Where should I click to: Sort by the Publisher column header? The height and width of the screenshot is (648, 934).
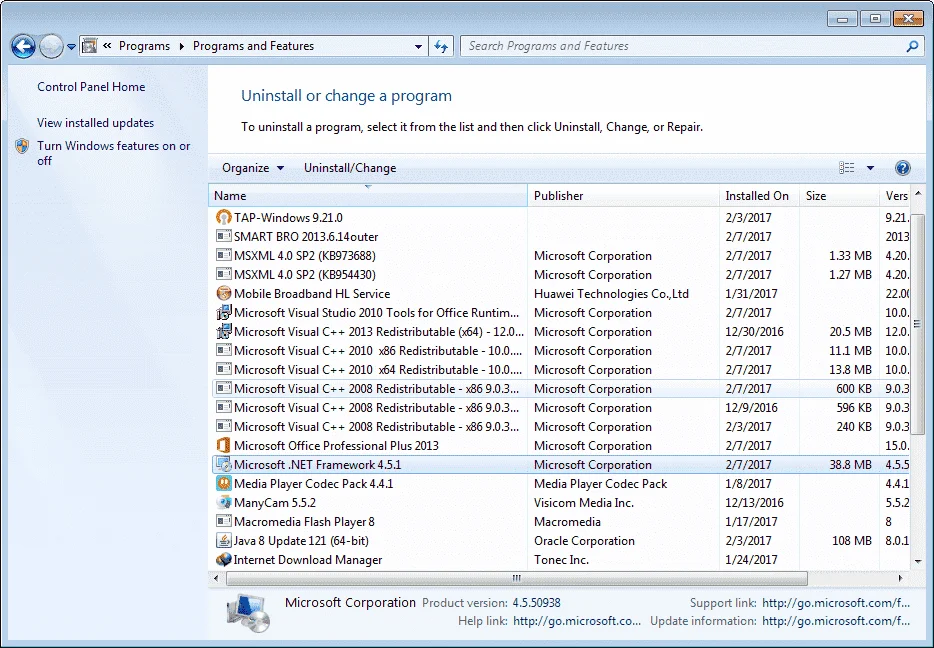point(623,195)
